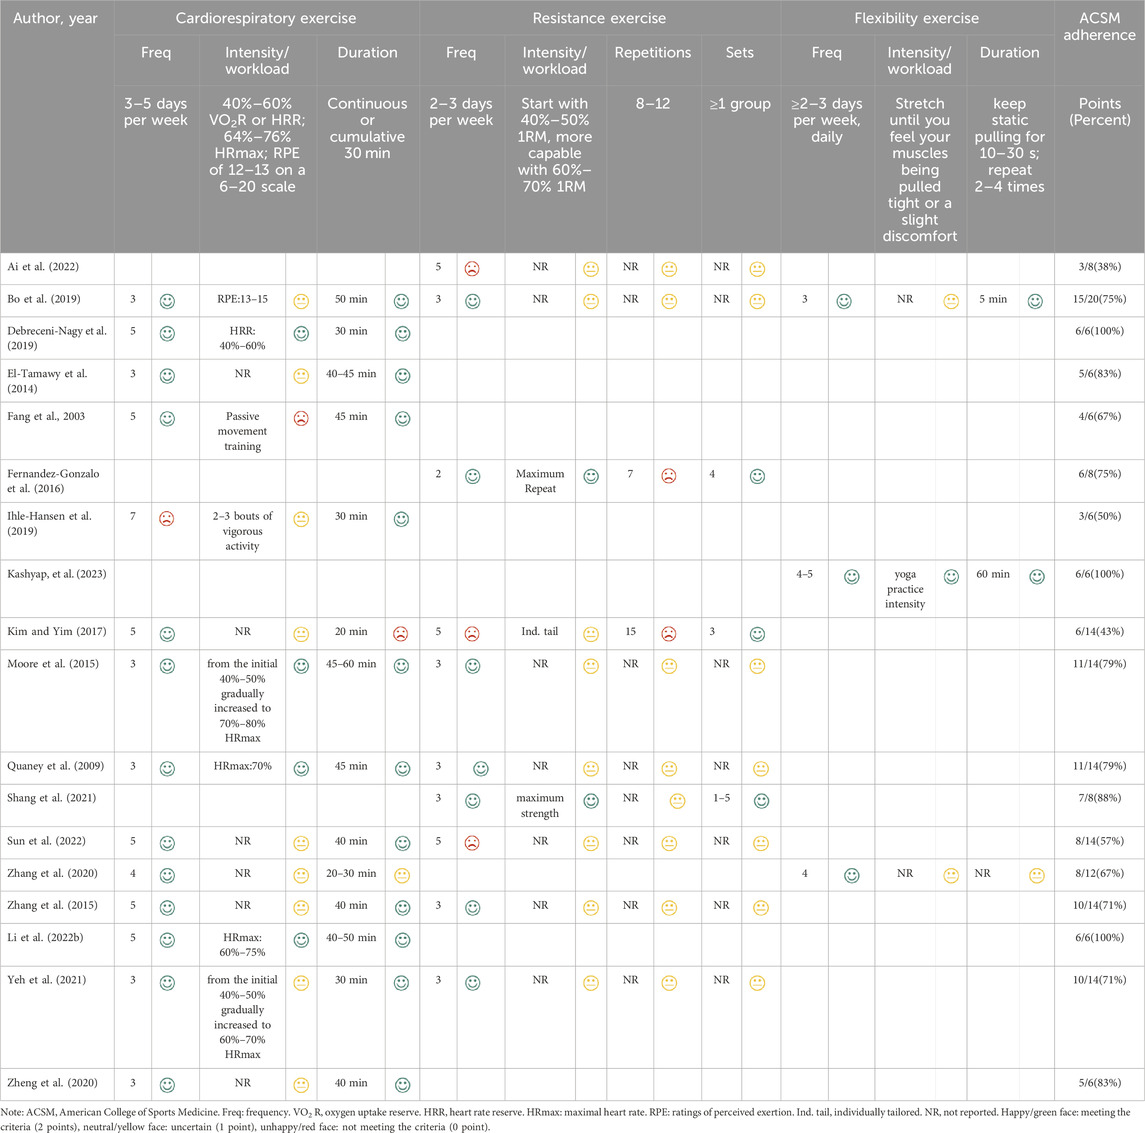Click the 'Maximum Repeat' workload cell
Screen dimensions: 1145x1133
tap(540, 481)
